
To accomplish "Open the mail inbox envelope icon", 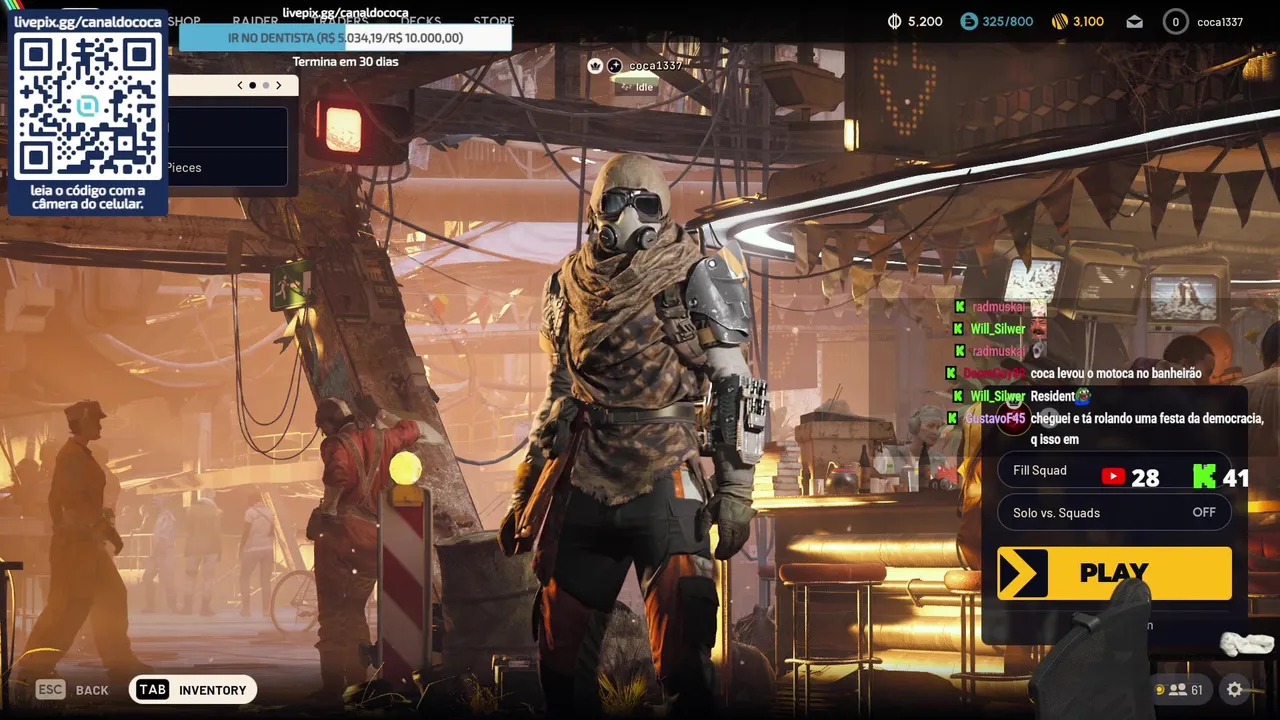I will pos(1134,21).
